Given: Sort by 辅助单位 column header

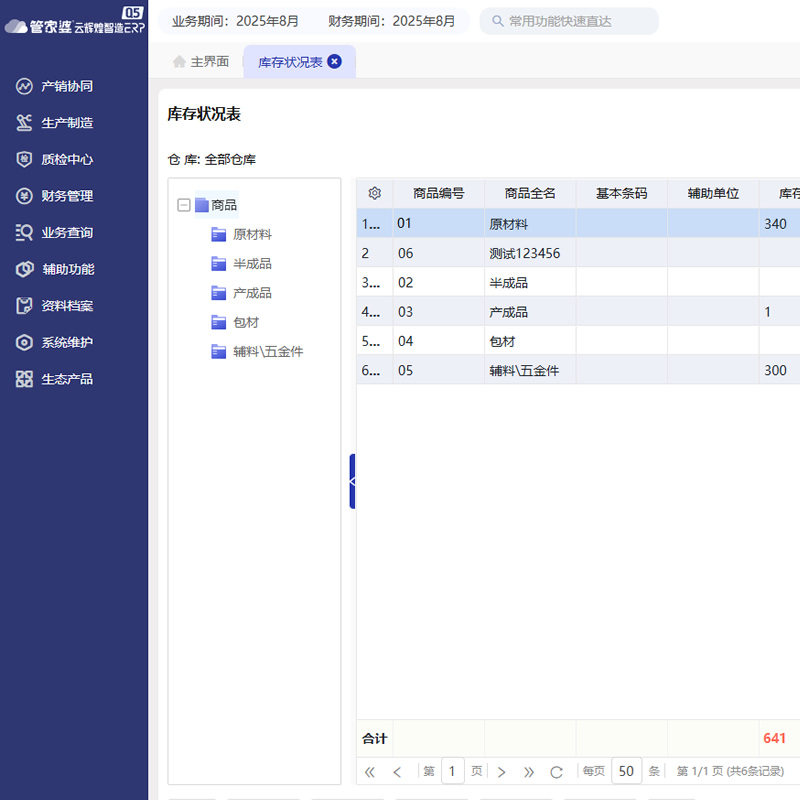Looking at the screenshot, I should (713, 193).
